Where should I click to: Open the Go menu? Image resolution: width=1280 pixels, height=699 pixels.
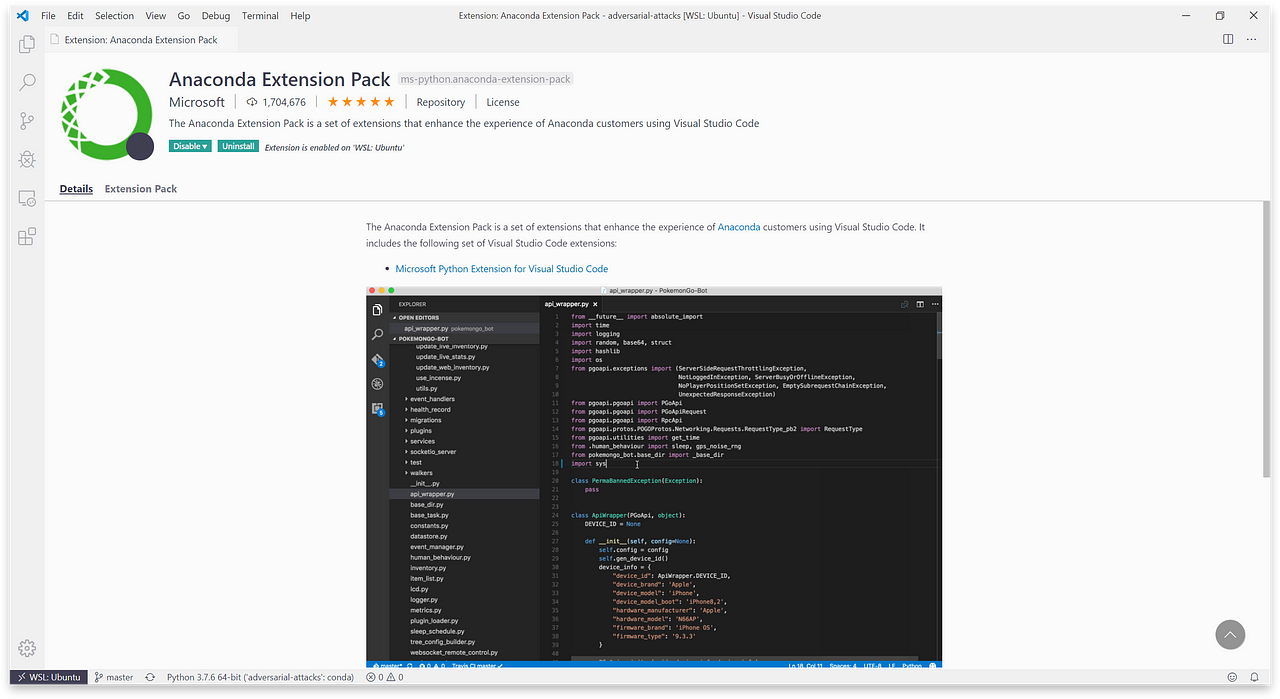pos(184,16)
